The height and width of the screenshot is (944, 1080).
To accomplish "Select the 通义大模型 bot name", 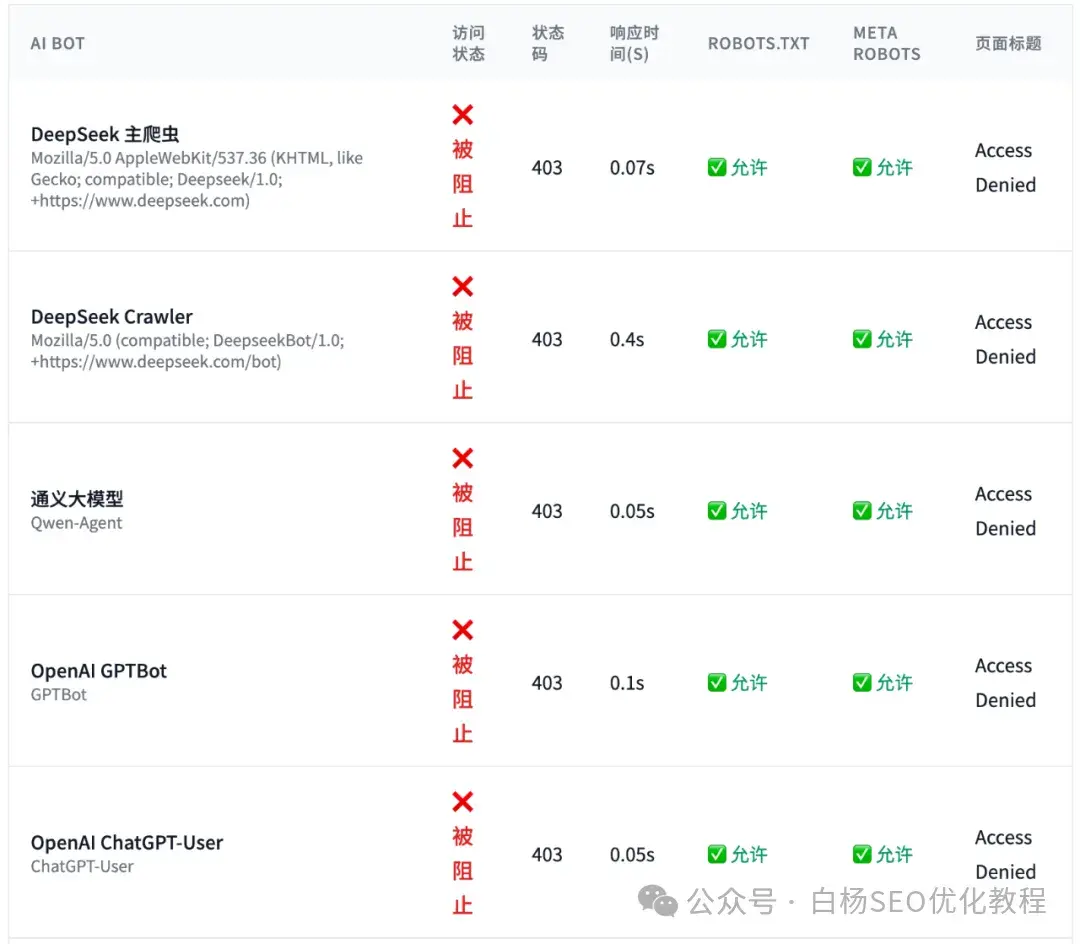I will click(x=77, y=499).
